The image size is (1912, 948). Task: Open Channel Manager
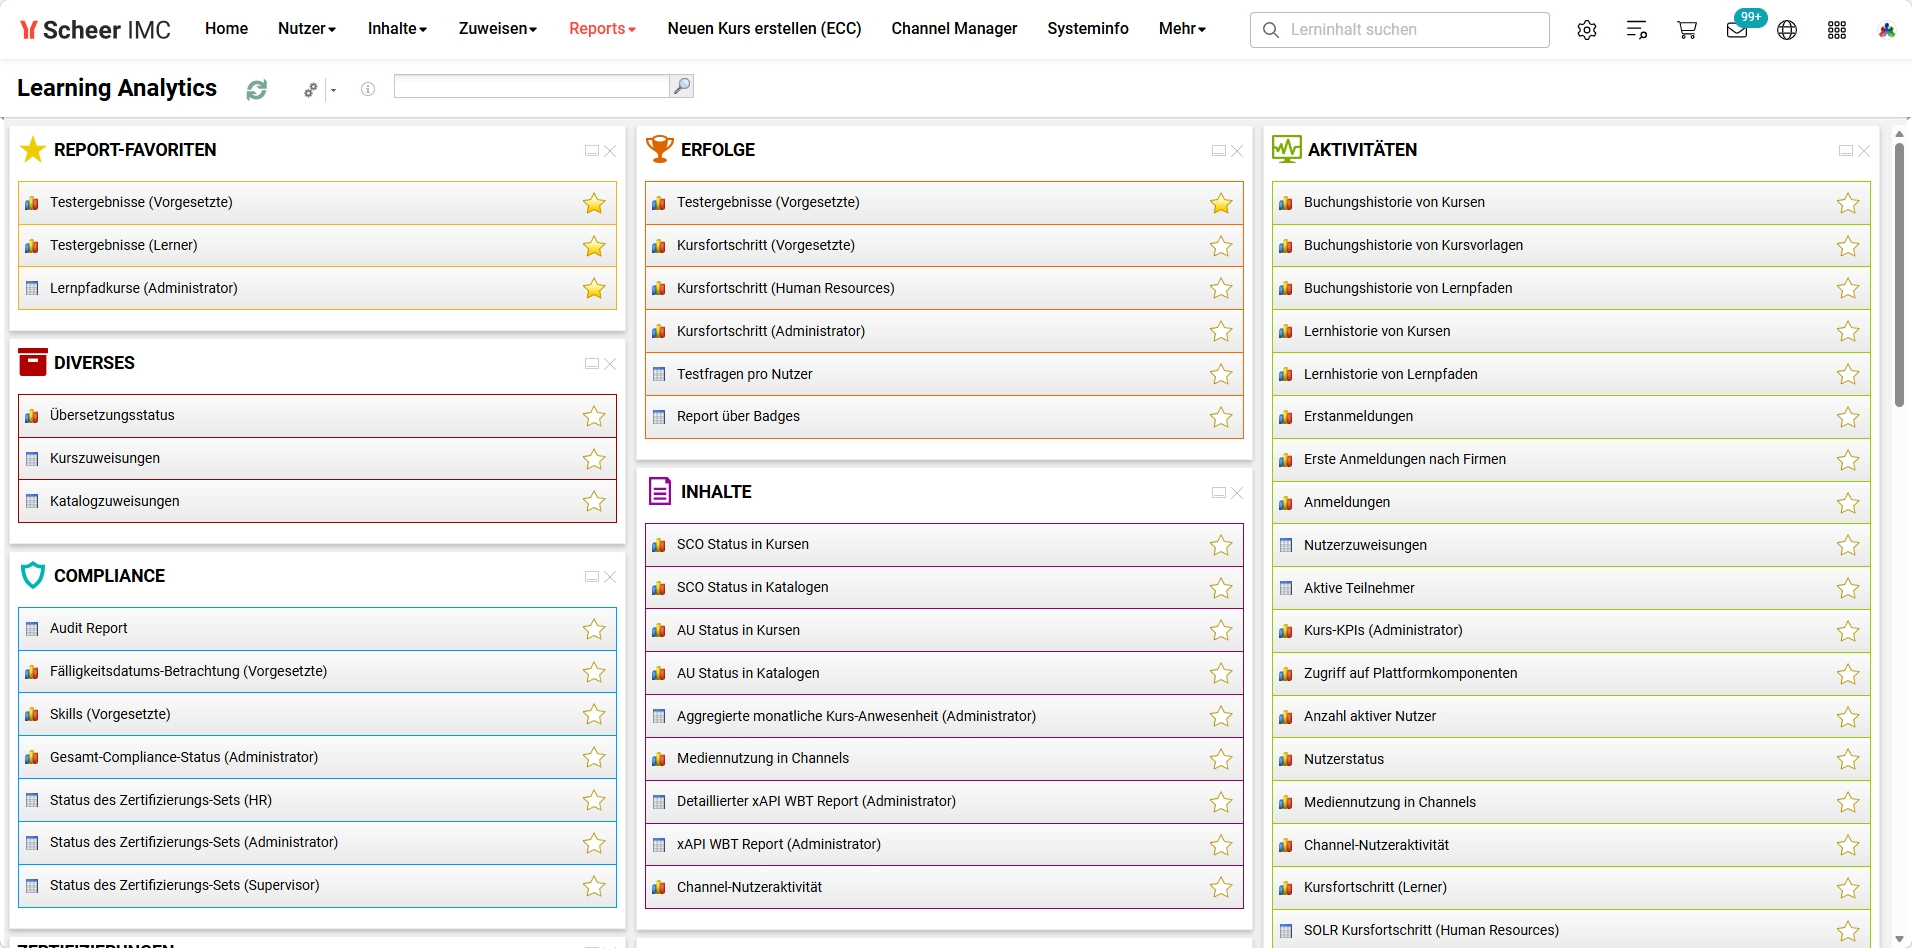[954, 29]
